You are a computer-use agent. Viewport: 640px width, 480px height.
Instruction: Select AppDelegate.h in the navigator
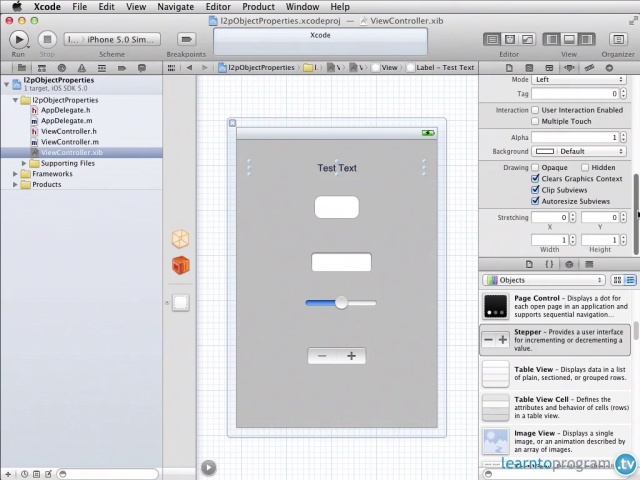(65, 110)
